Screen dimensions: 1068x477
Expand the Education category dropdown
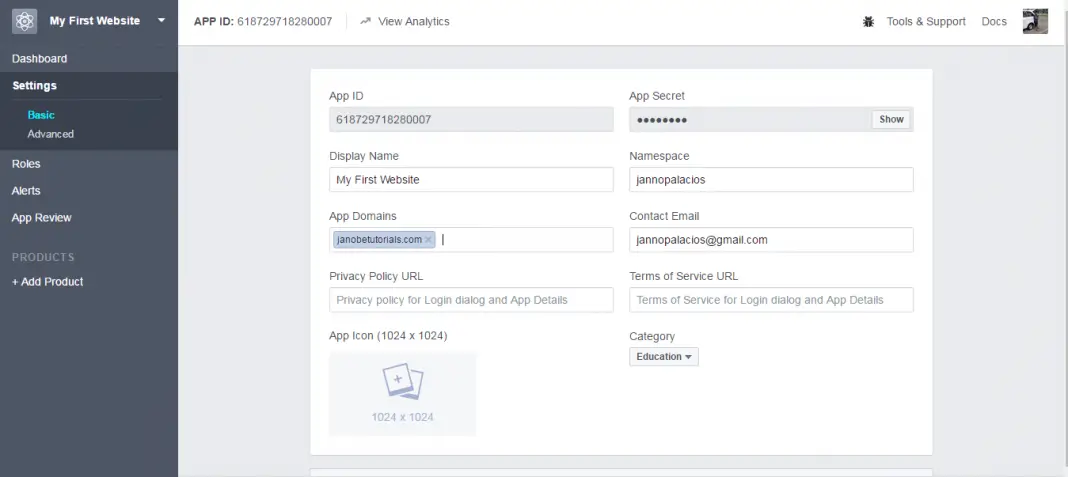click(664, 357)
